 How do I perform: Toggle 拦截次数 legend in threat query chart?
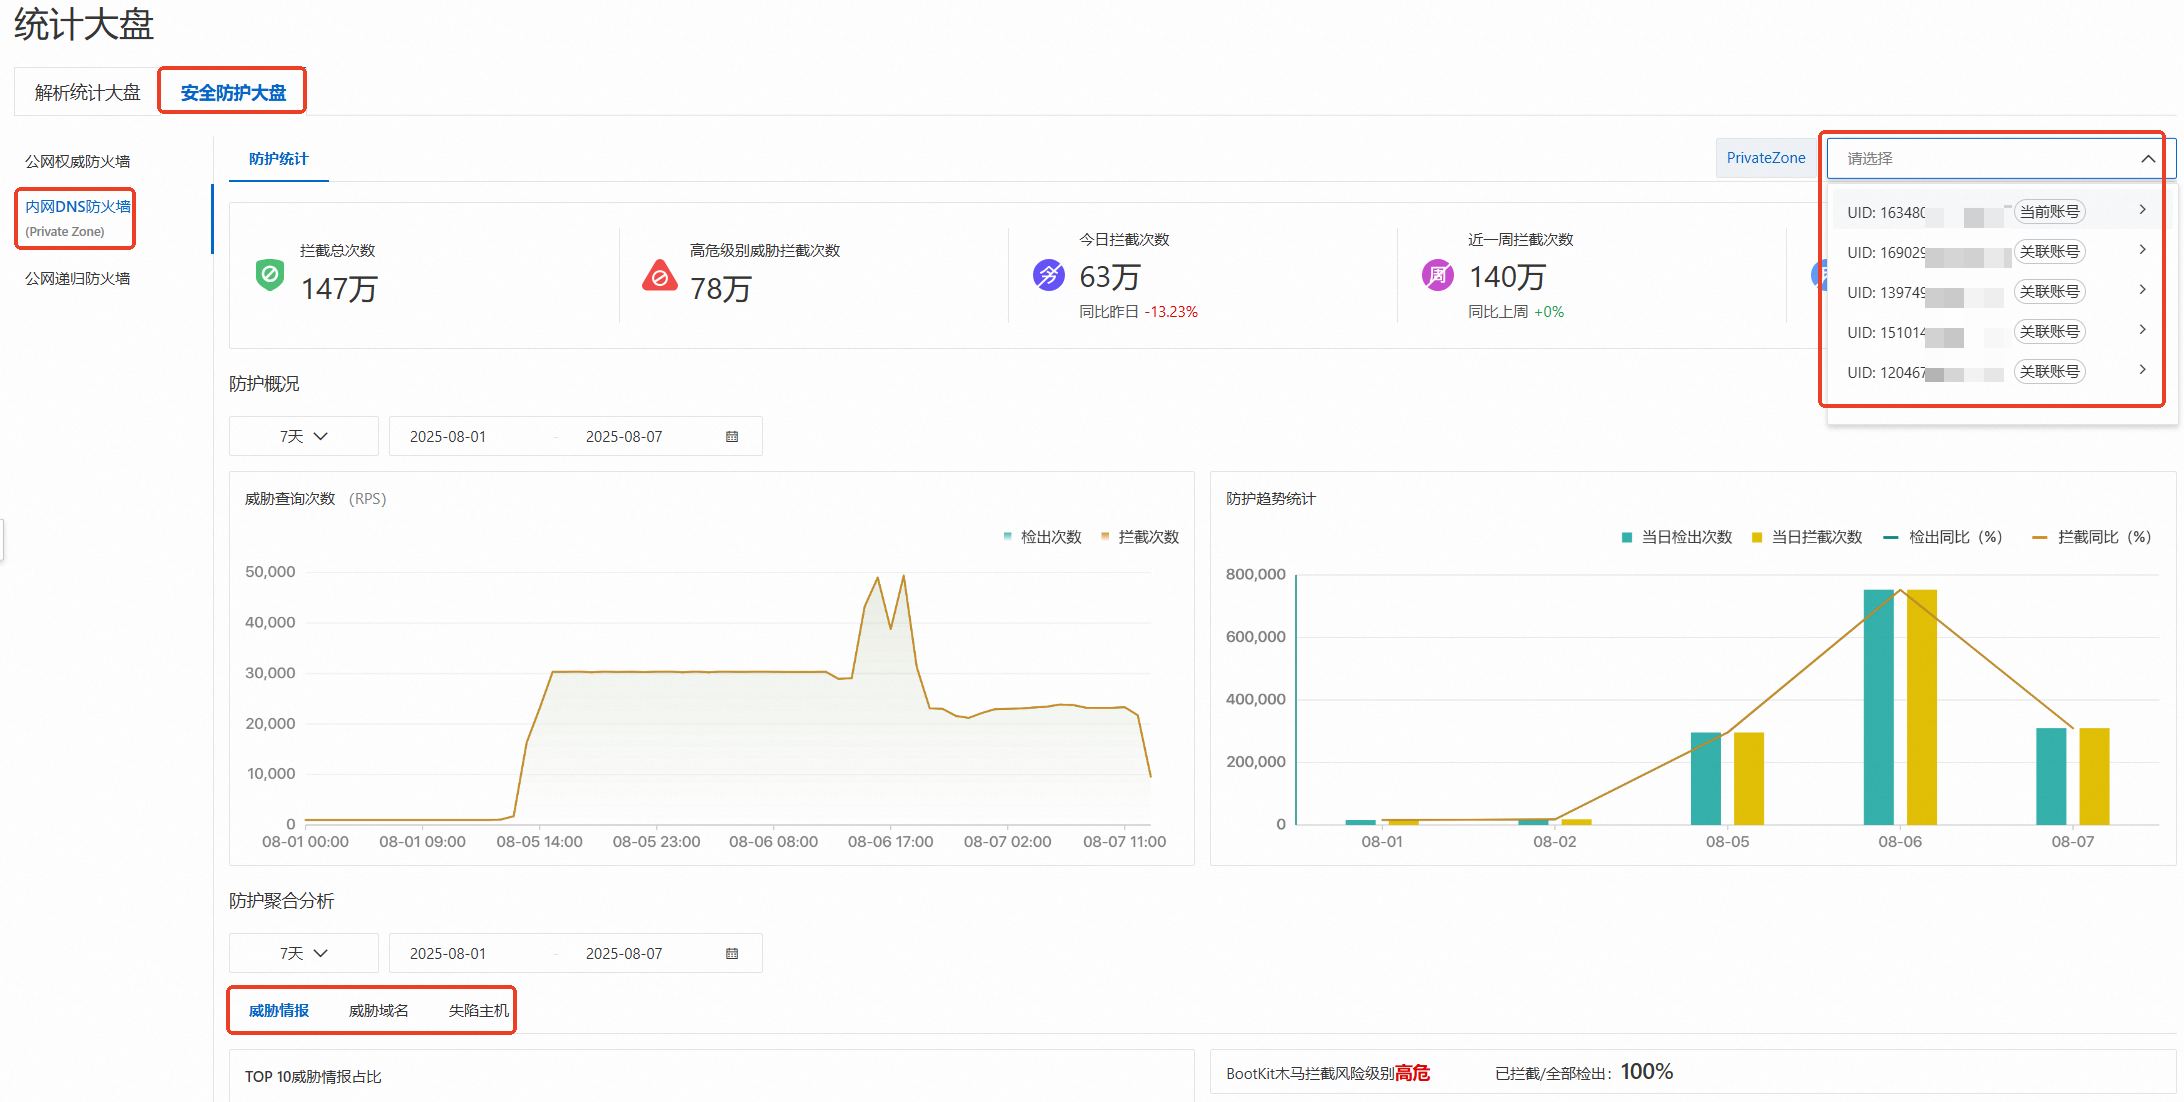[x=1140, y=537]
